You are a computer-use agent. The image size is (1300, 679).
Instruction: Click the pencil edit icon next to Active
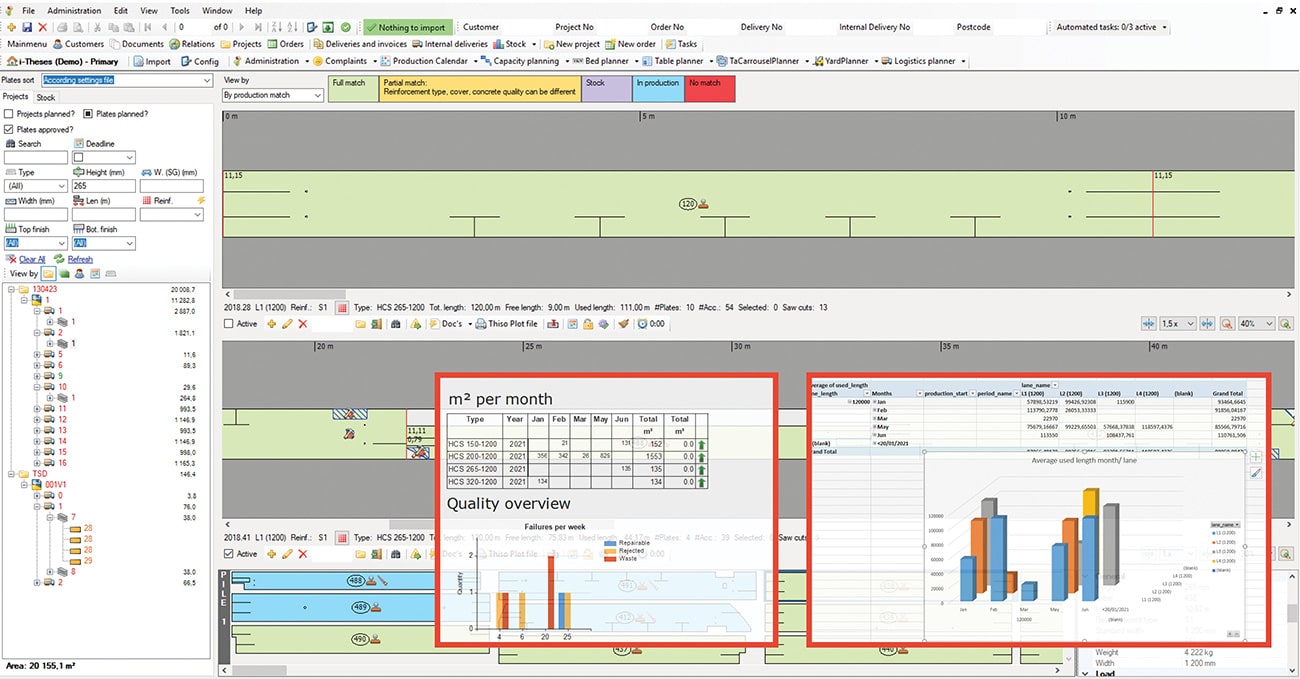pyautogui.click(x=287, y=324)
